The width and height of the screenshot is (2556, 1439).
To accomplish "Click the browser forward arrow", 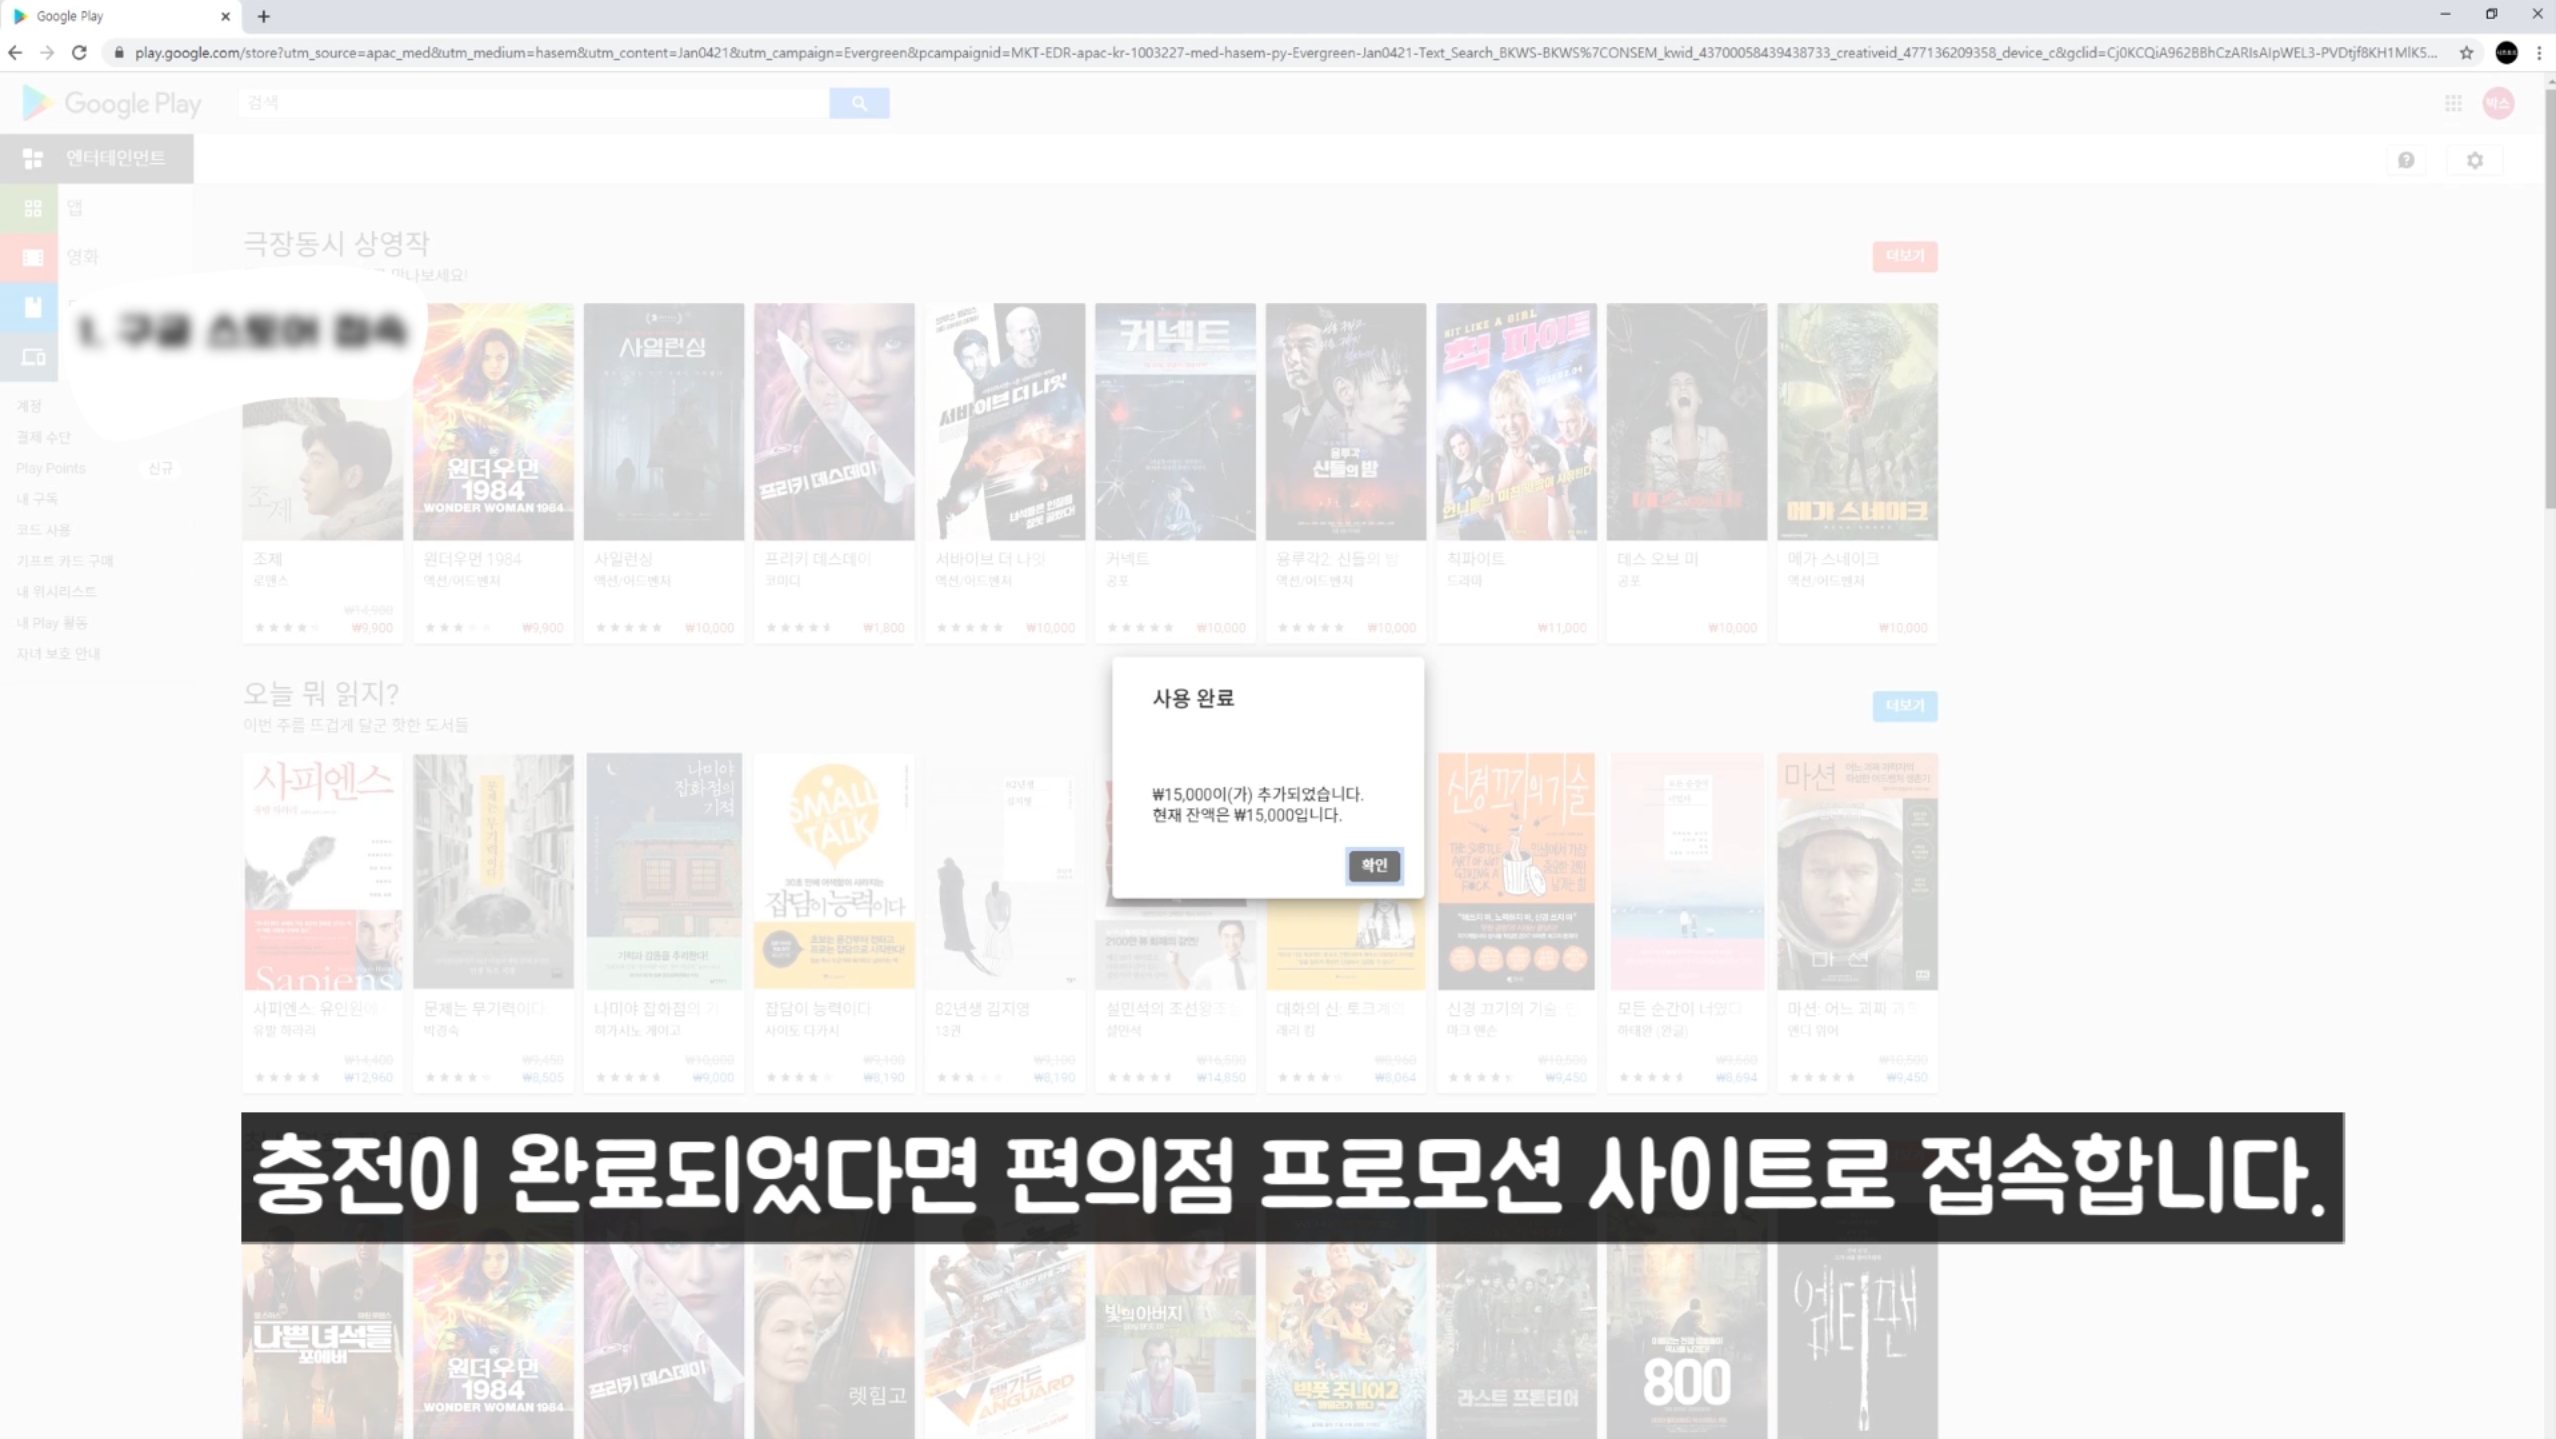I will pos(47,53).
